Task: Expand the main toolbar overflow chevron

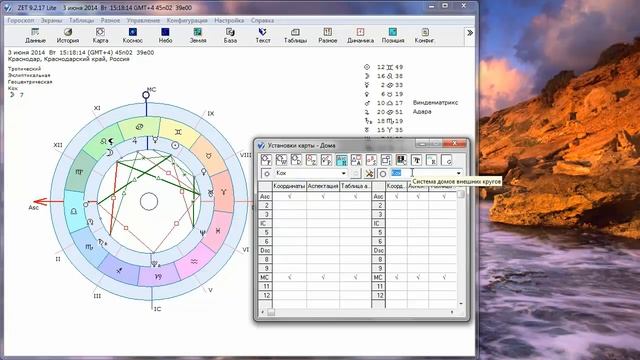Action: [x=470, y=33]
